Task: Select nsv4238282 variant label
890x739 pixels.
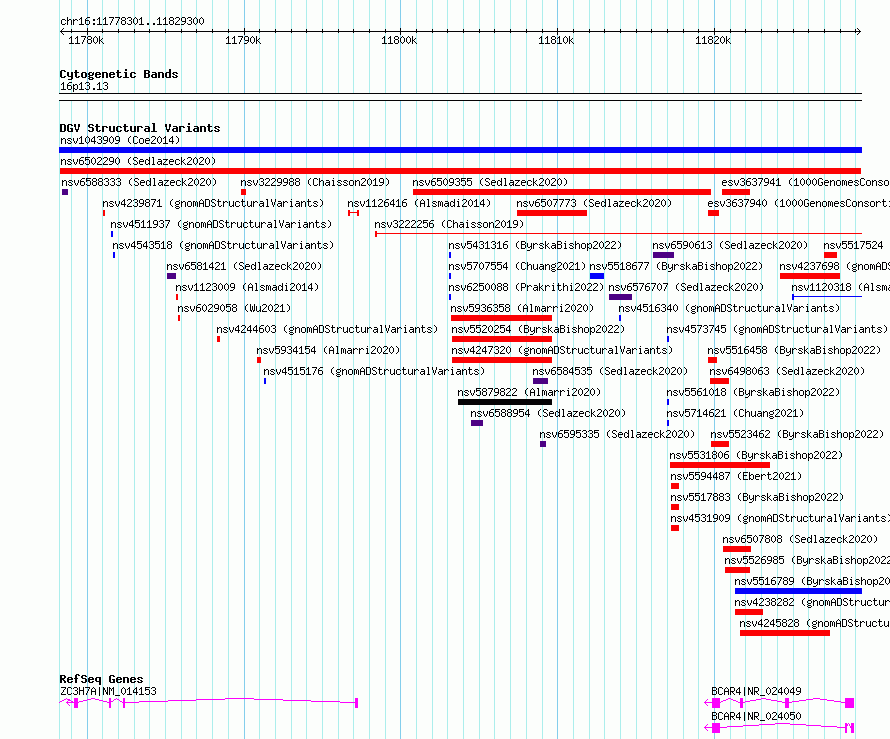Action: click(x=812, y=602)
